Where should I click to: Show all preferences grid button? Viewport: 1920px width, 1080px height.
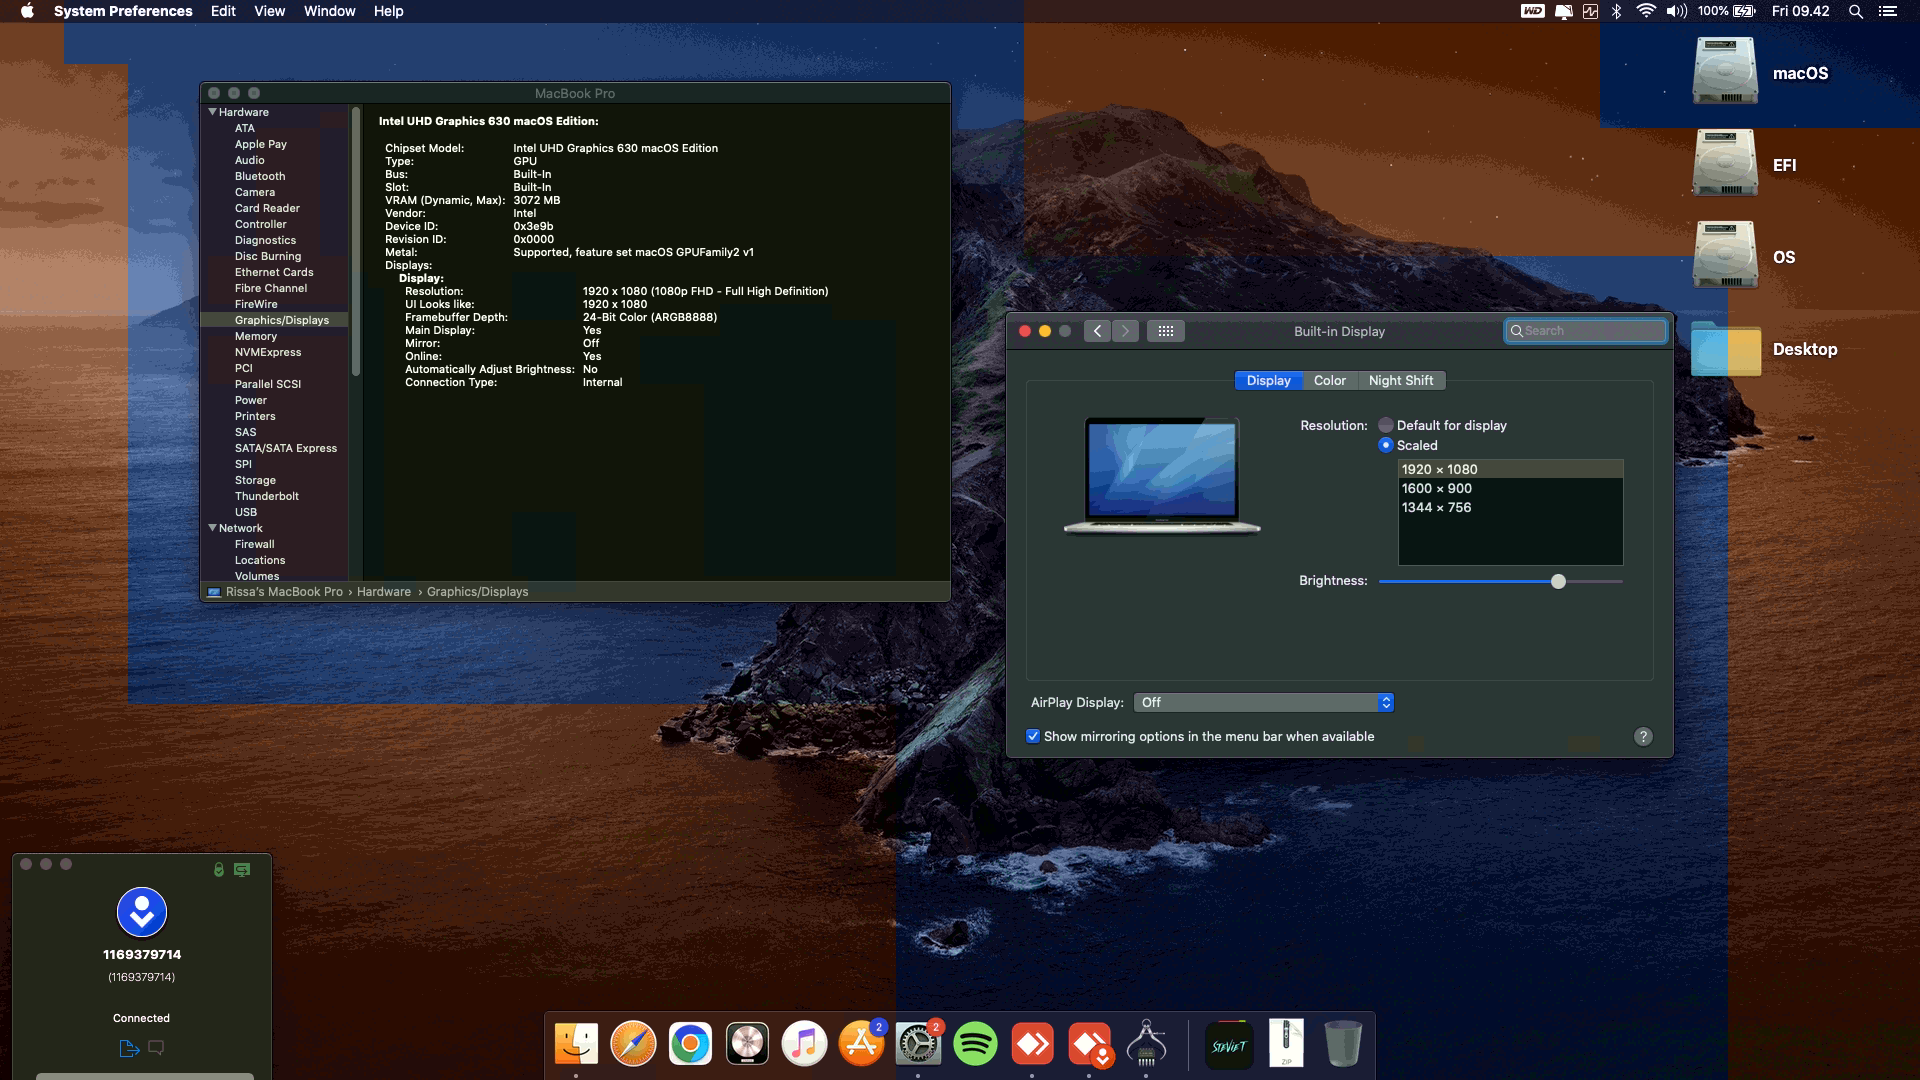(x=1165, y=331)
